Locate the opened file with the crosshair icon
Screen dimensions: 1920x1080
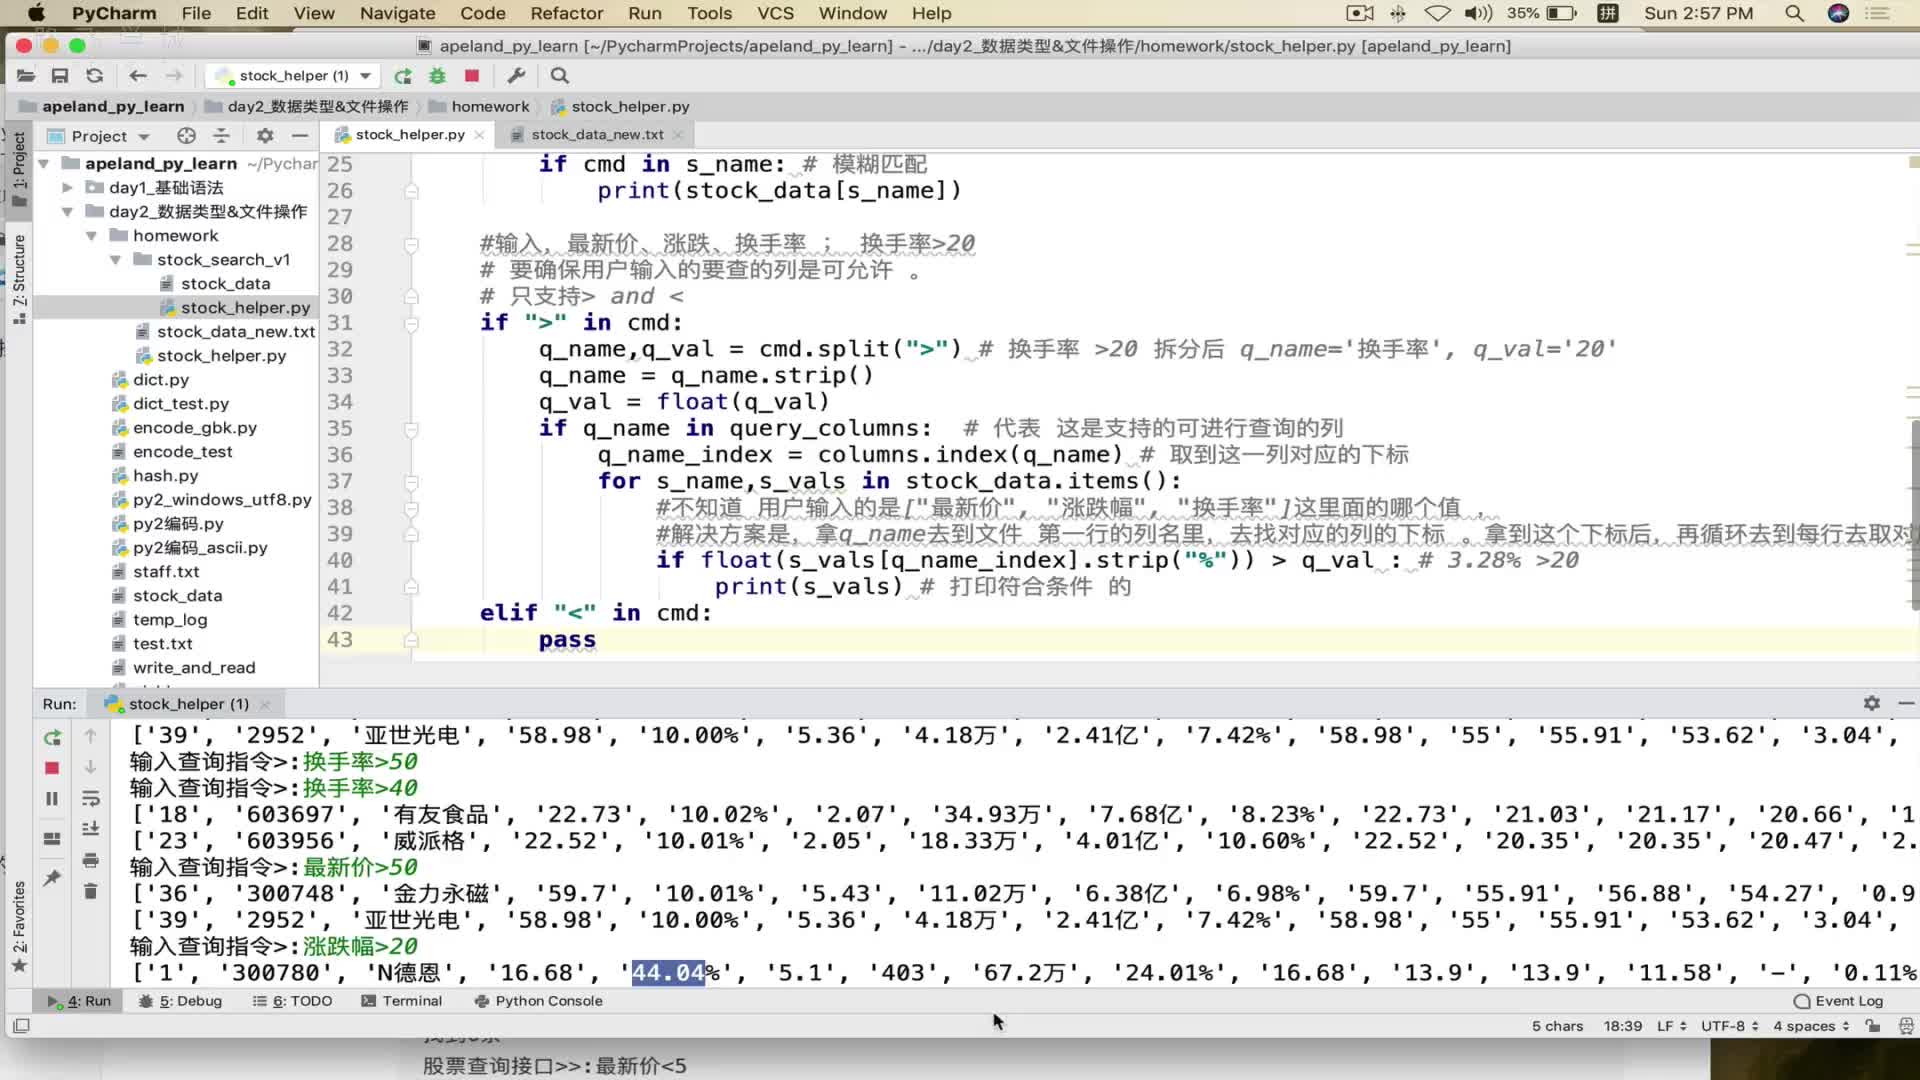[186, 136]
